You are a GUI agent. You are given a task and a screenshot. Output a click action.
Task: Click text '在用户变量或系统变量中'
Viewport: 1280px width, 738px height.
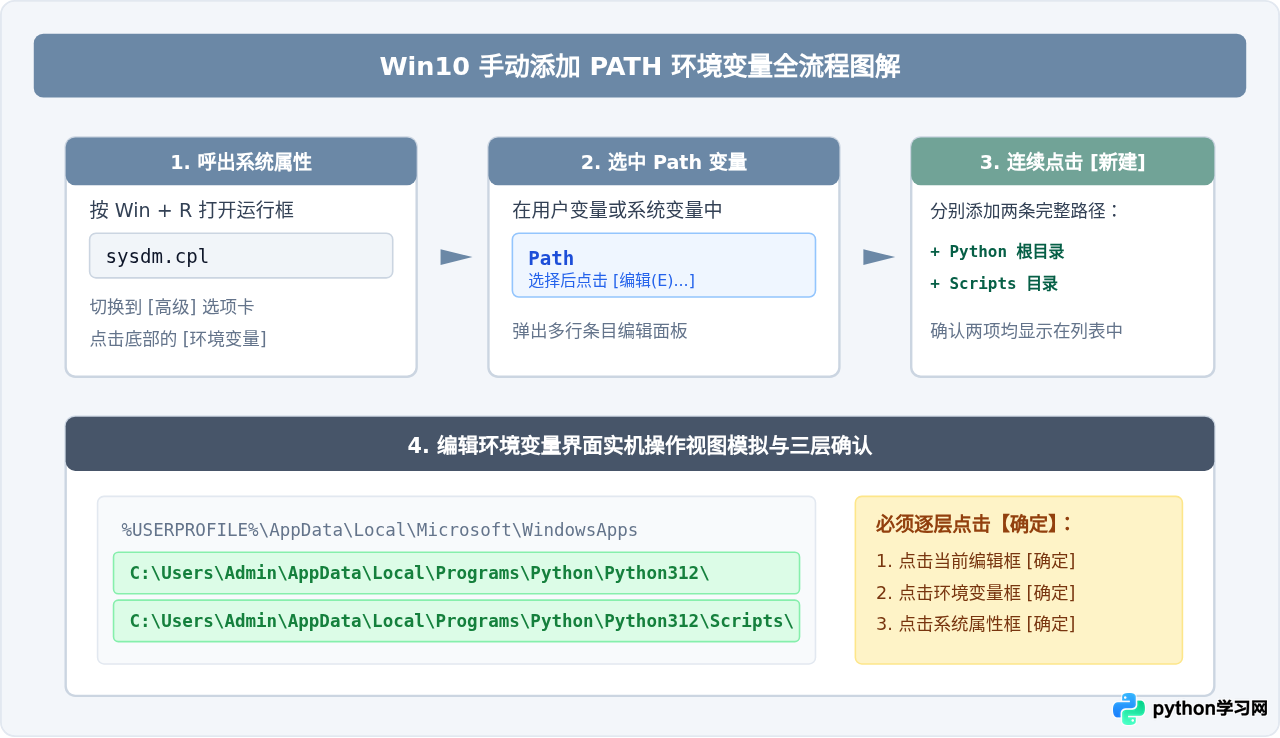[x=617, y=210]
